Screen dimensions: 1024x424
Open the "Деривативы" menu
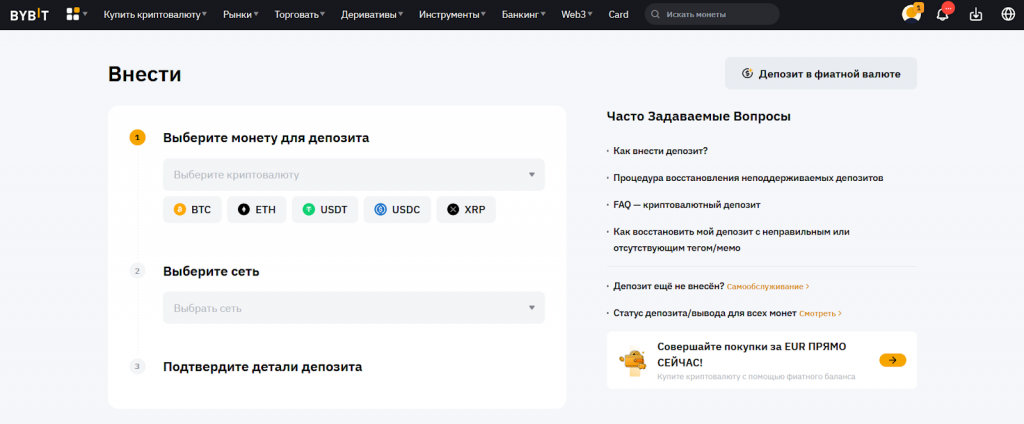[372, 15]
